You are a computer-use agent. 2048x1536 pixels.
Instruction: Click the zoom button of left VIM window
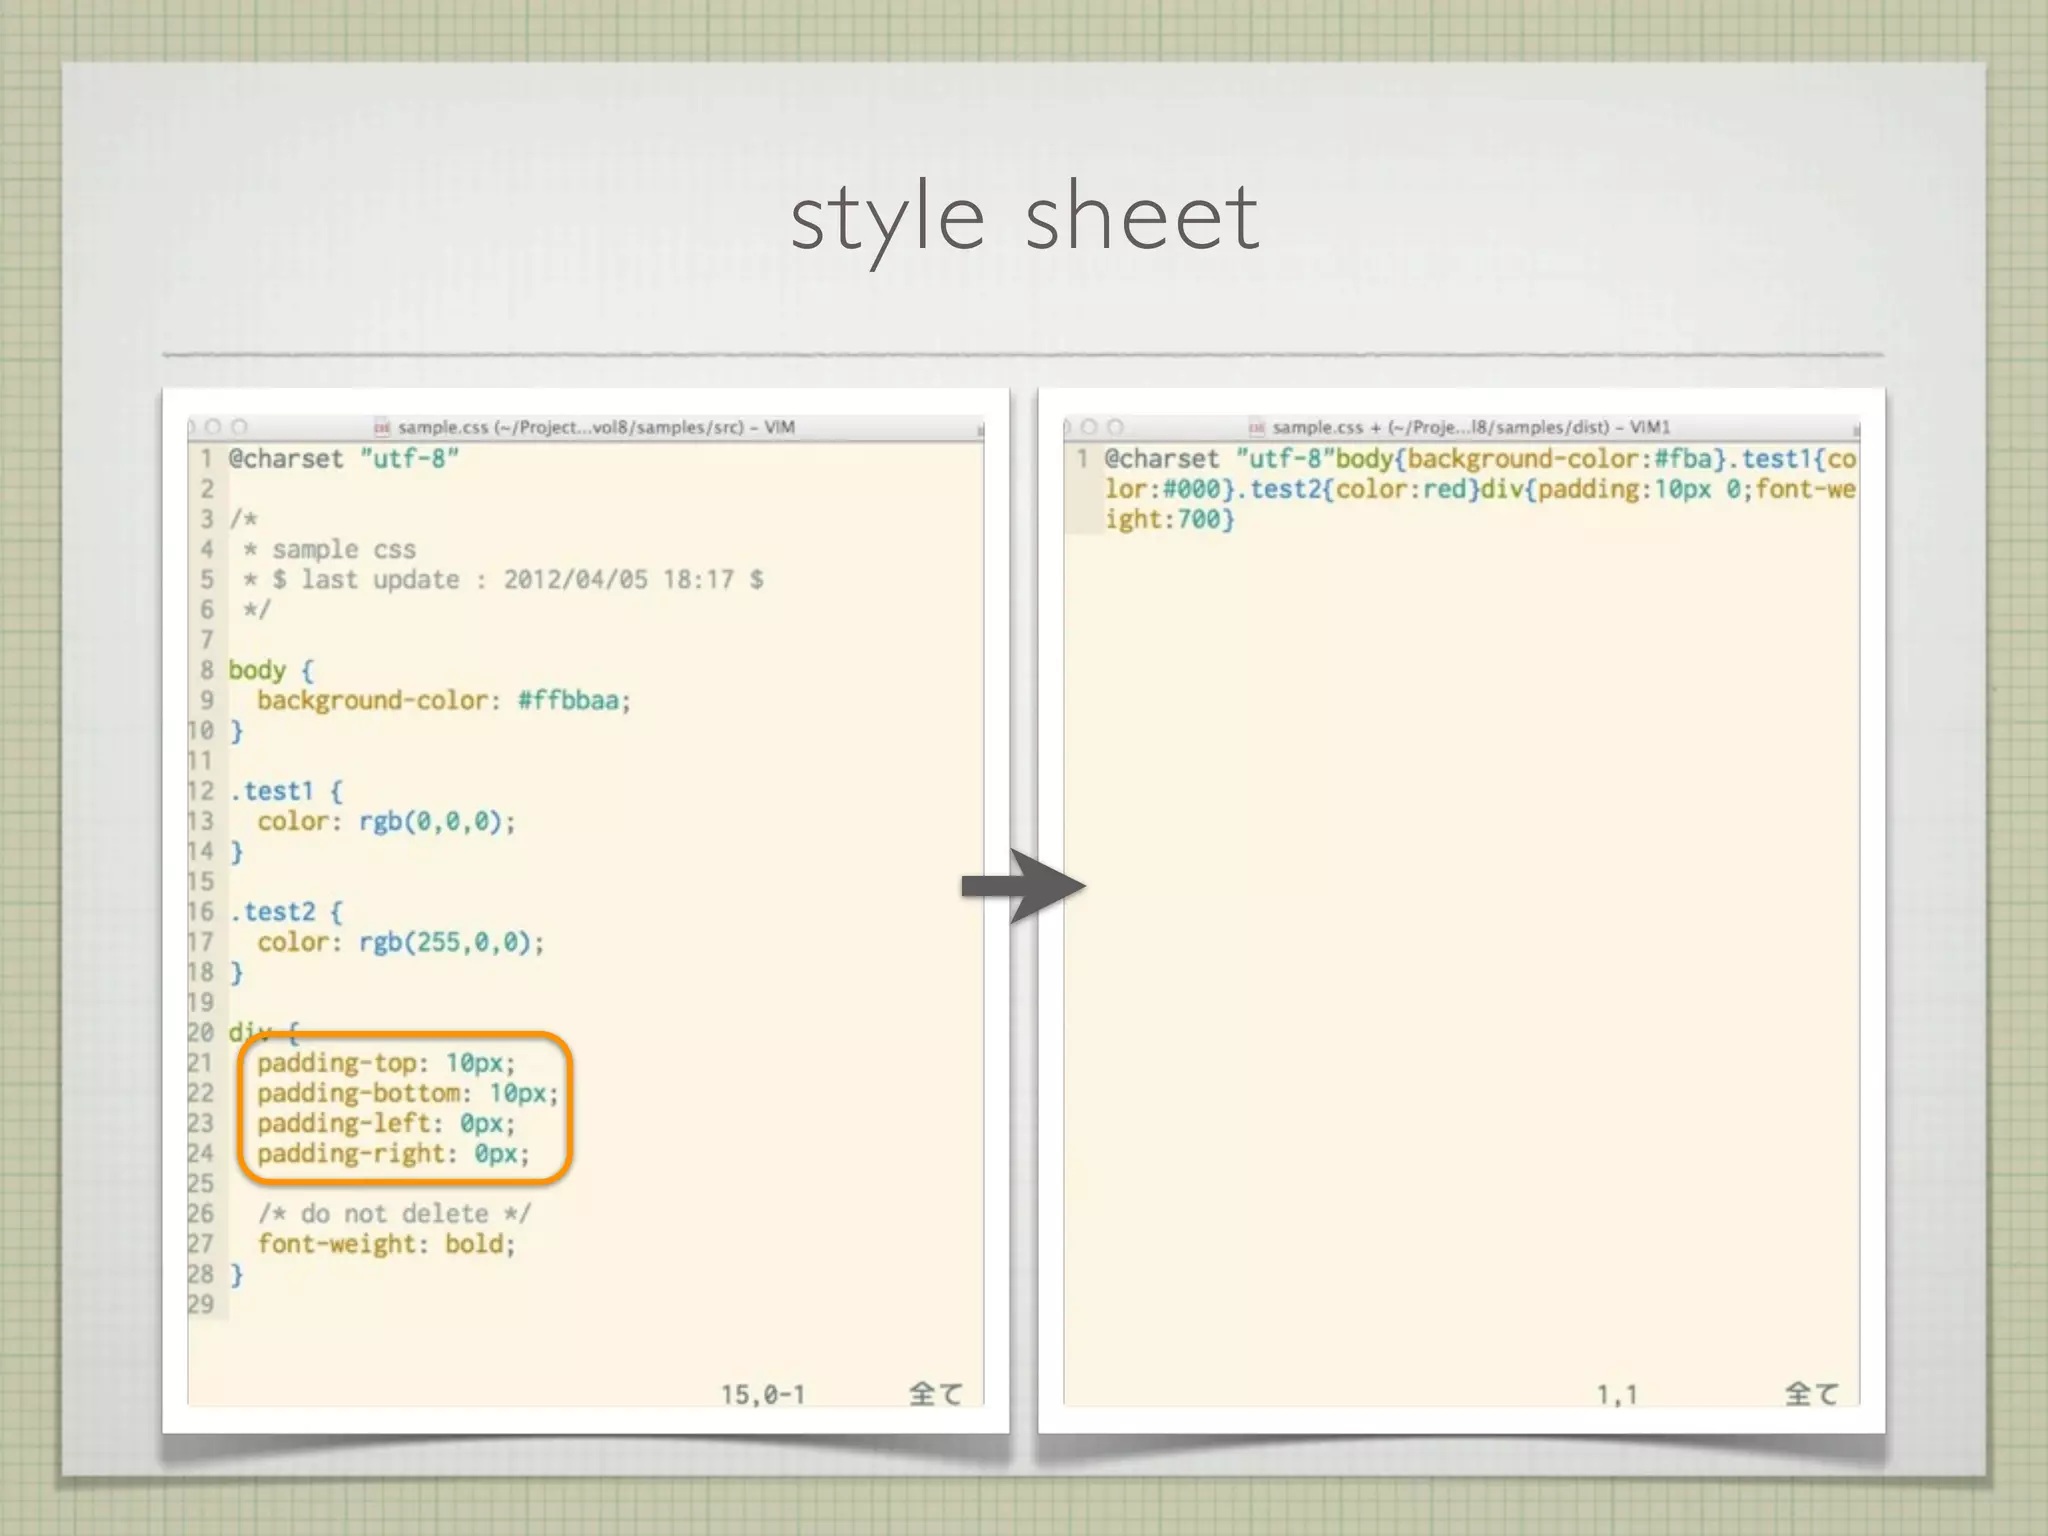click(x=239, y=427)
